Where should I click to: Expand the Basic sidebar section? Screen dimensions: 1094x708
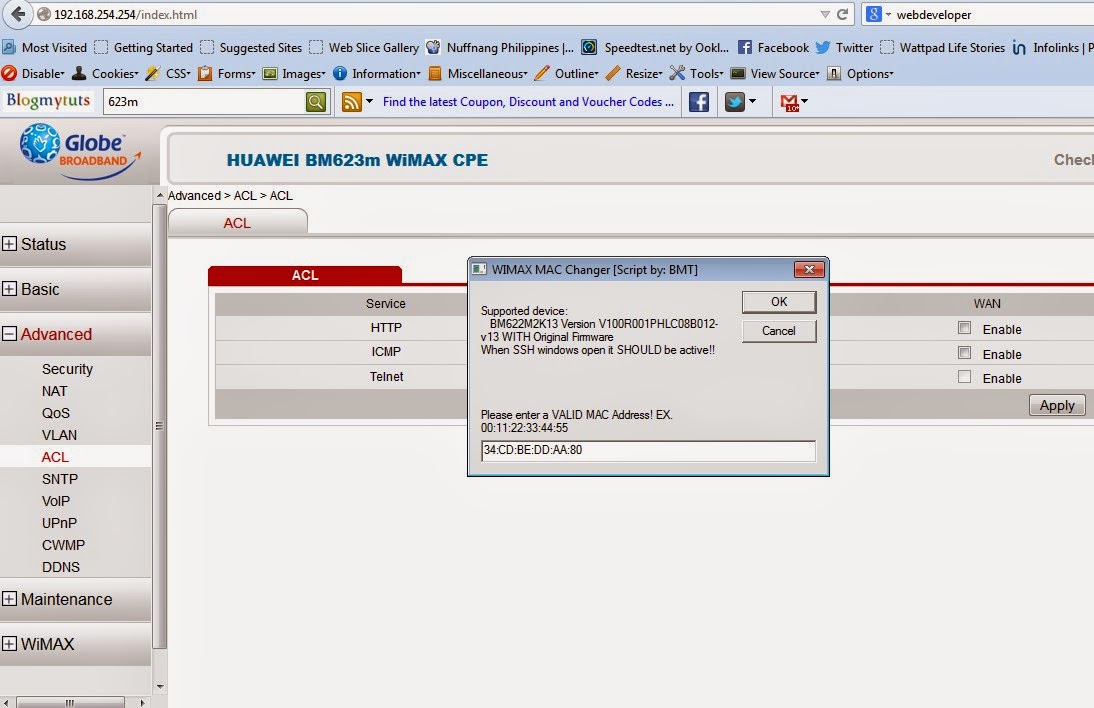coord(9,288)
